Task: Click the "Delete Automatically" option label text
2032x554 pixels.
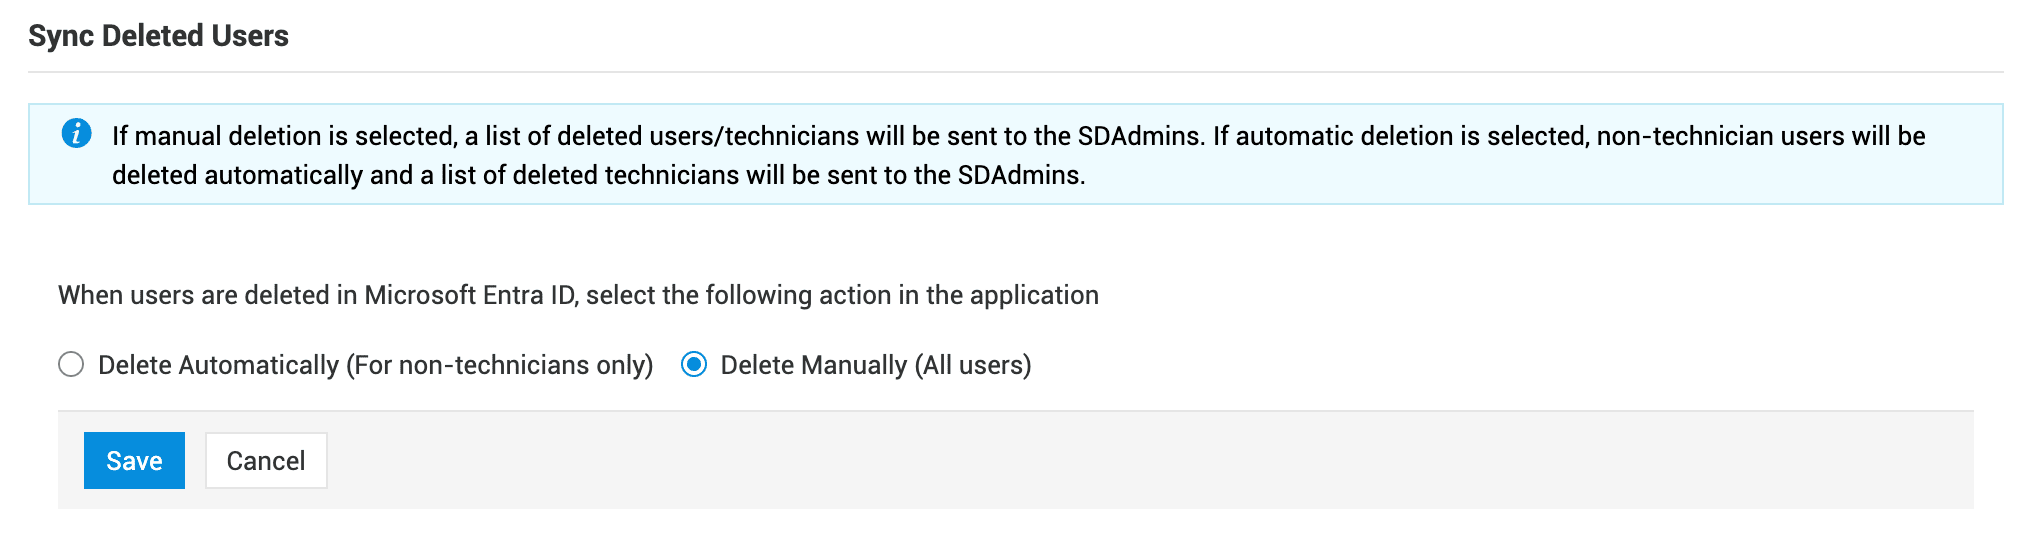Action: pos(218,365)
